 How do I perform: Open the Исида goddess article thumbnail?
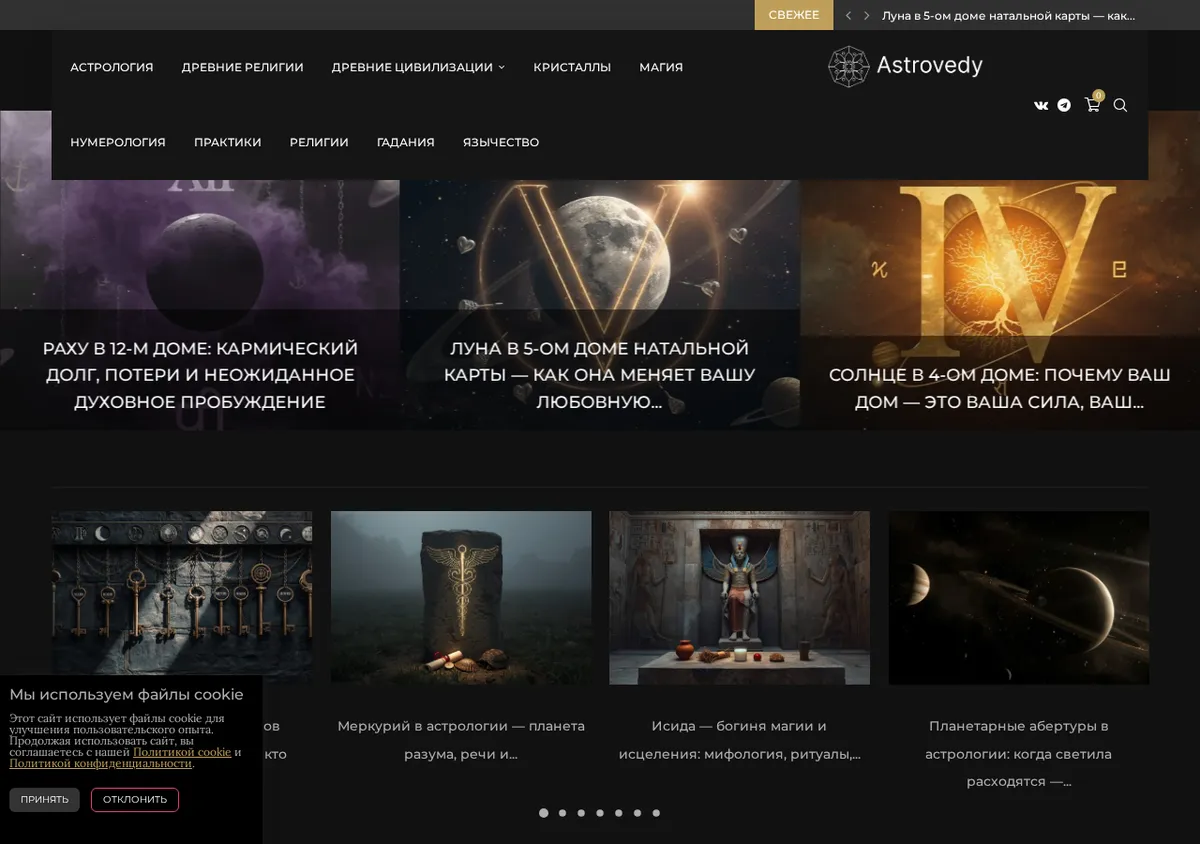(740, 598)
